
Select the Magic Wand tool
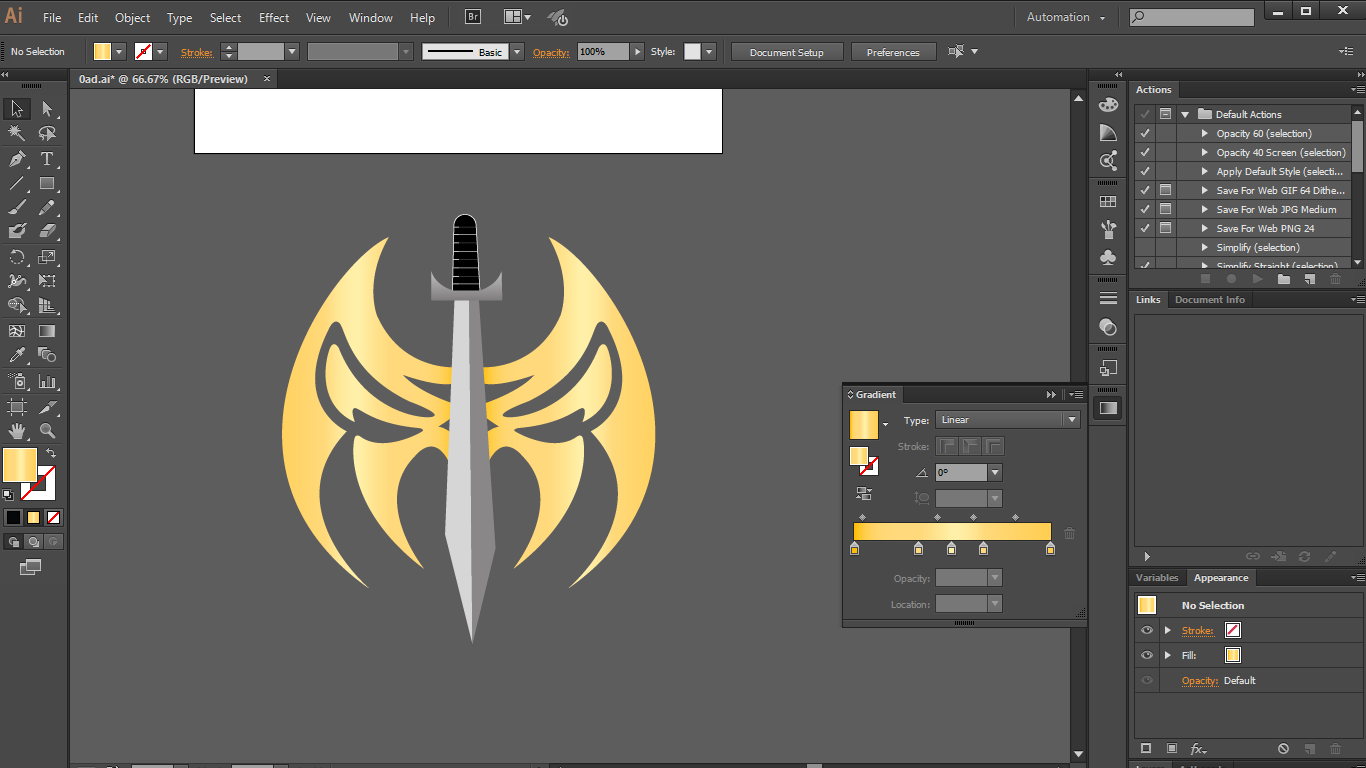click(17, 134)
